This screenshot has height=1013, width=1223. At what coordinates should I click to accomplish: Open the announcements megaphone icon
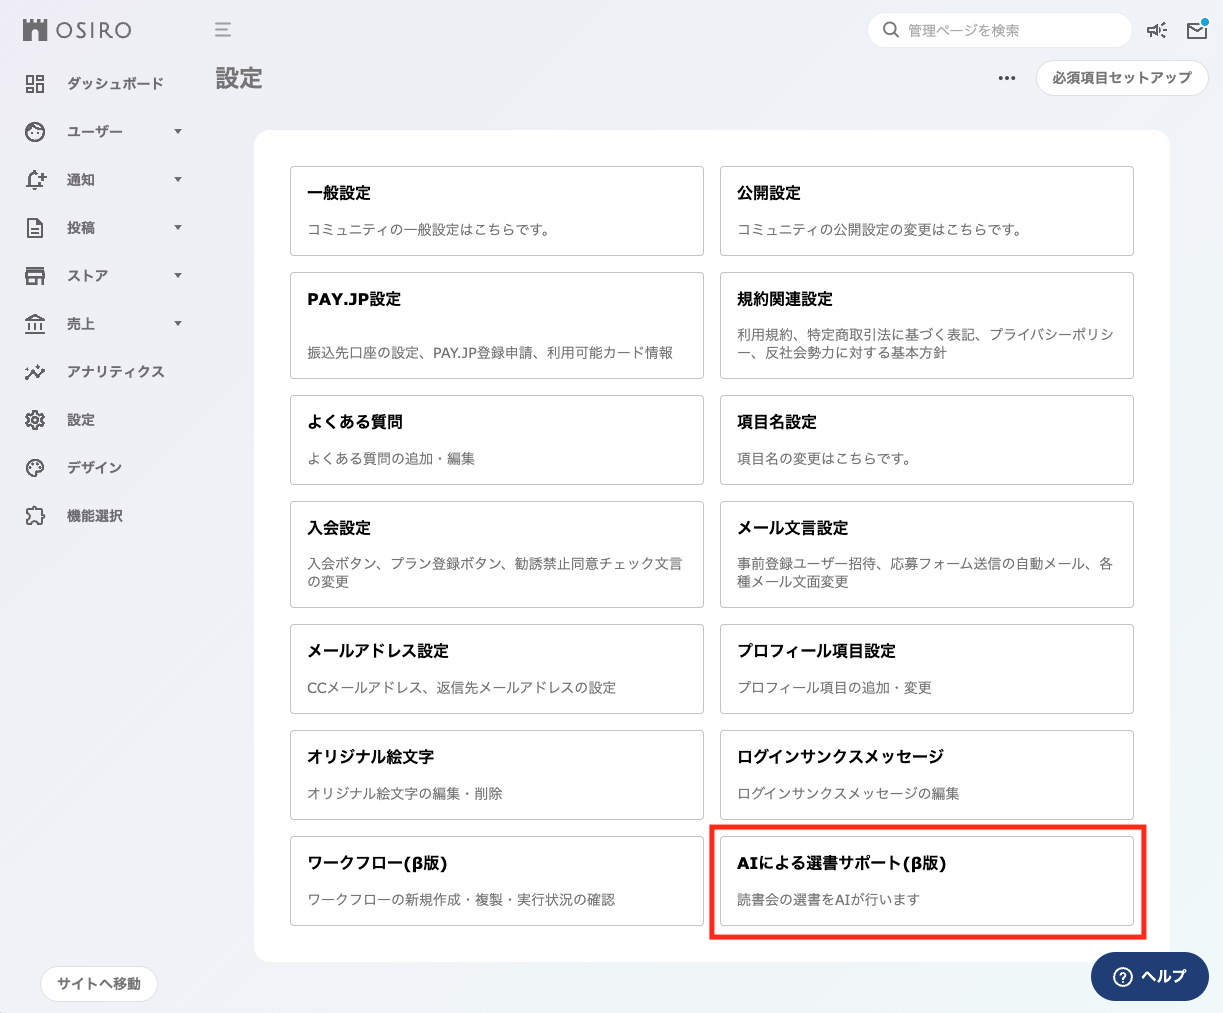pos(1157,30)
